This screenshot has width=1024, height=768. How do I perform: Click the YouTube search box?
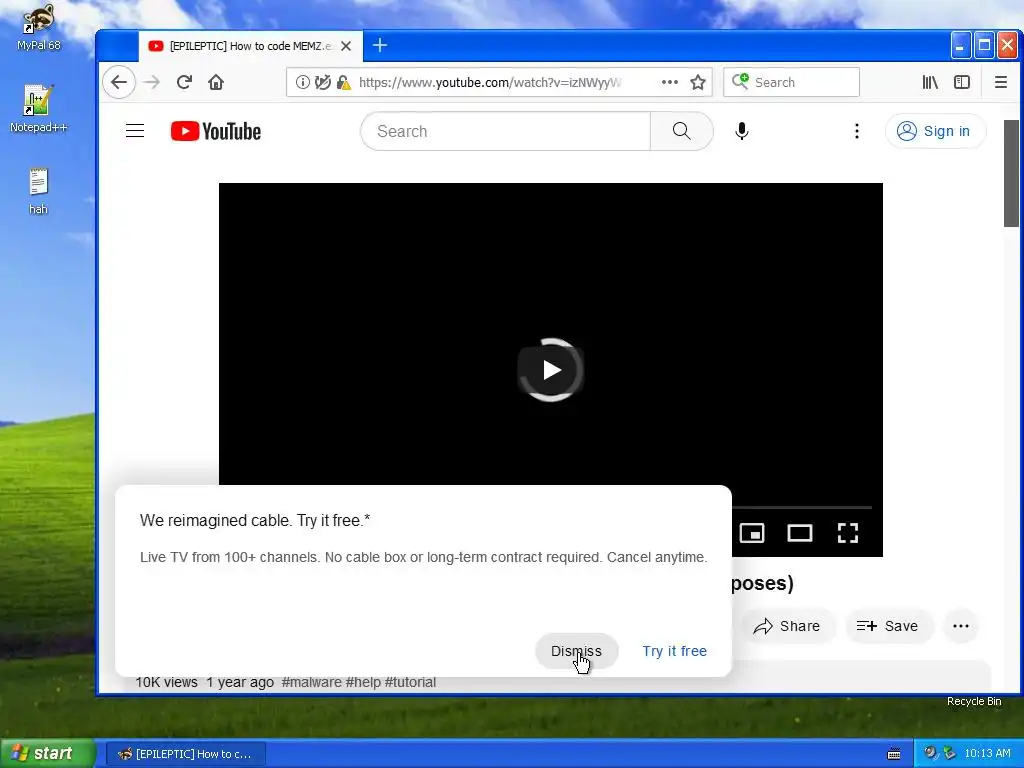click(x=505, y=131)
